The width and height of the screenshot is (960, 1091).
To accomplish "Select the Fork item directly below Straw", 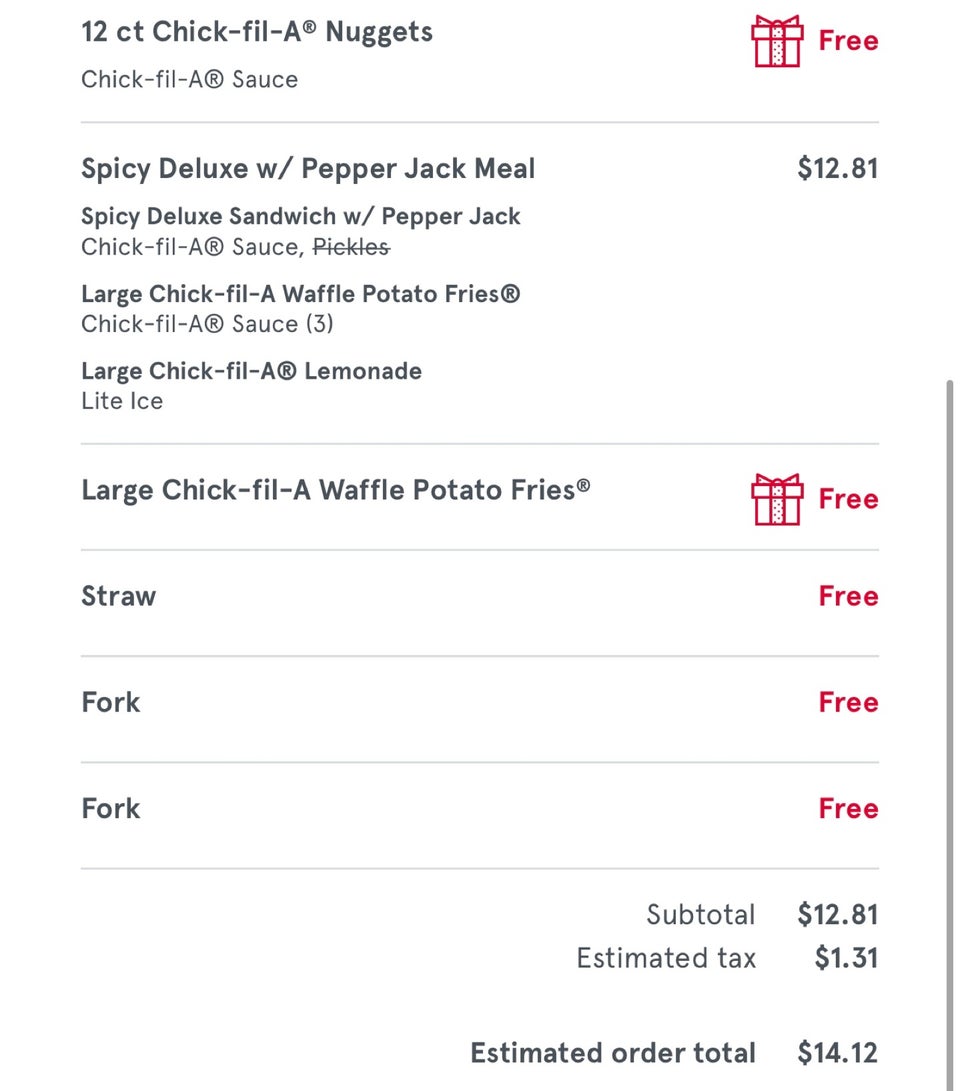I will pyautogui.click(x=111, y=702).
